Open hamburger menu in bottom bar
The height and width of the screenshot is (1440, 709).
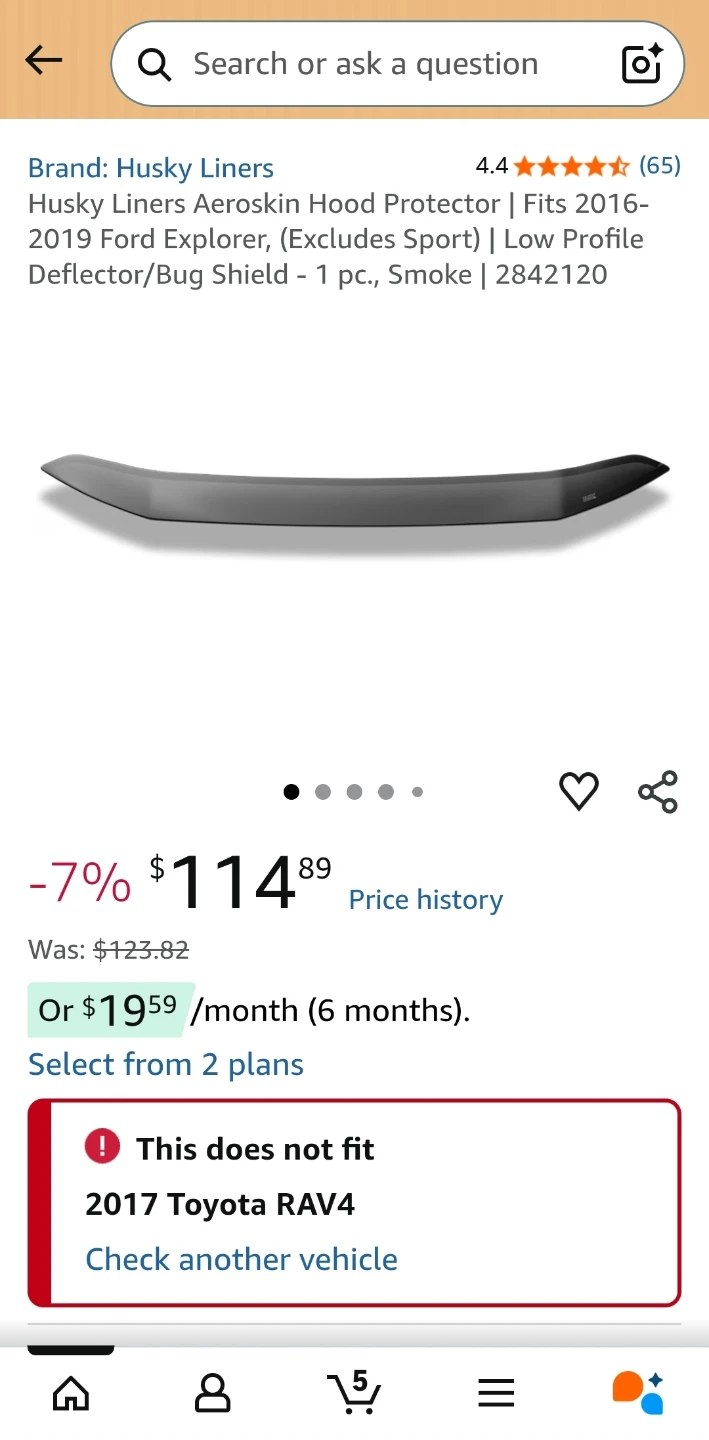click(x=496, y=1393)
